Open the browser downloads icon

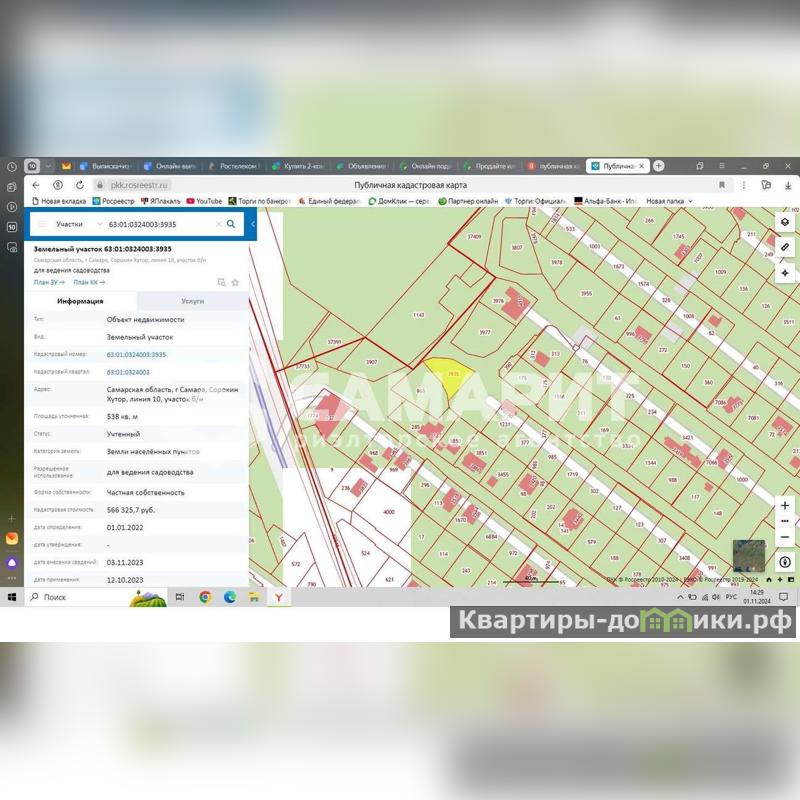(788, 185)
